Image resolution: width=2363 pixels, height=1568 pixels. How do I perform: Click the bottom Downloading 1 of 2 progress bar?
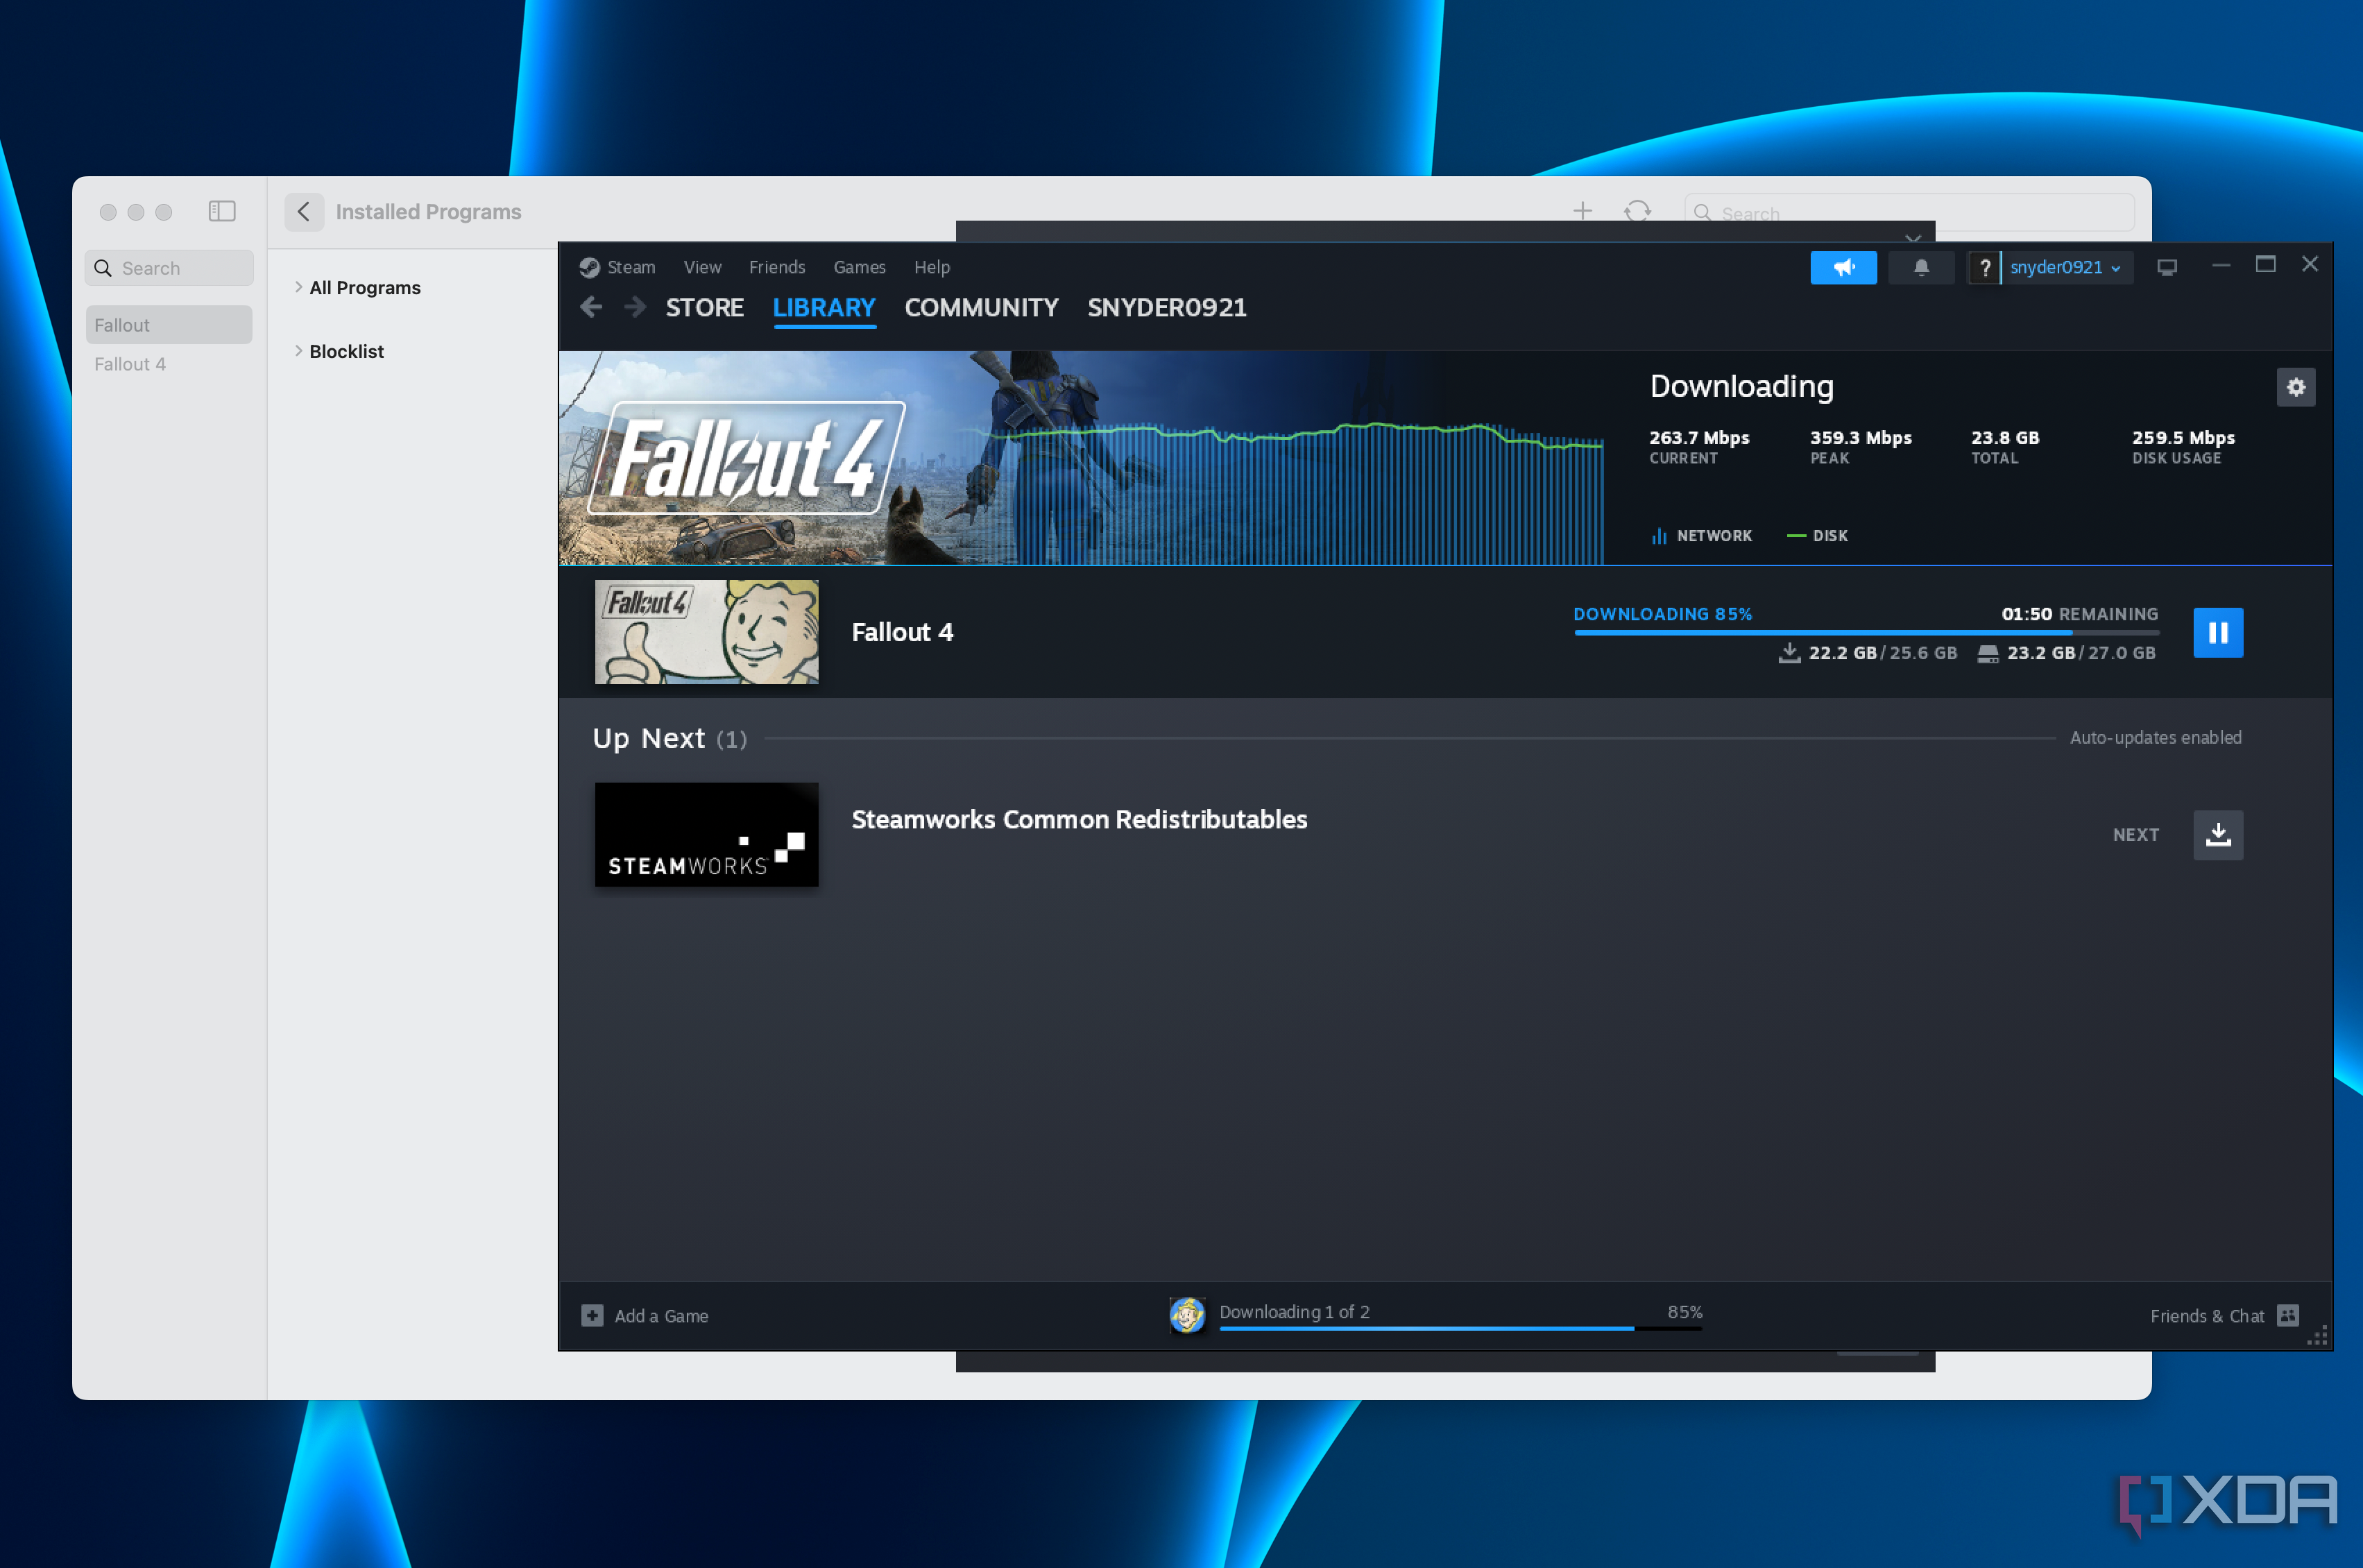1460,1329
